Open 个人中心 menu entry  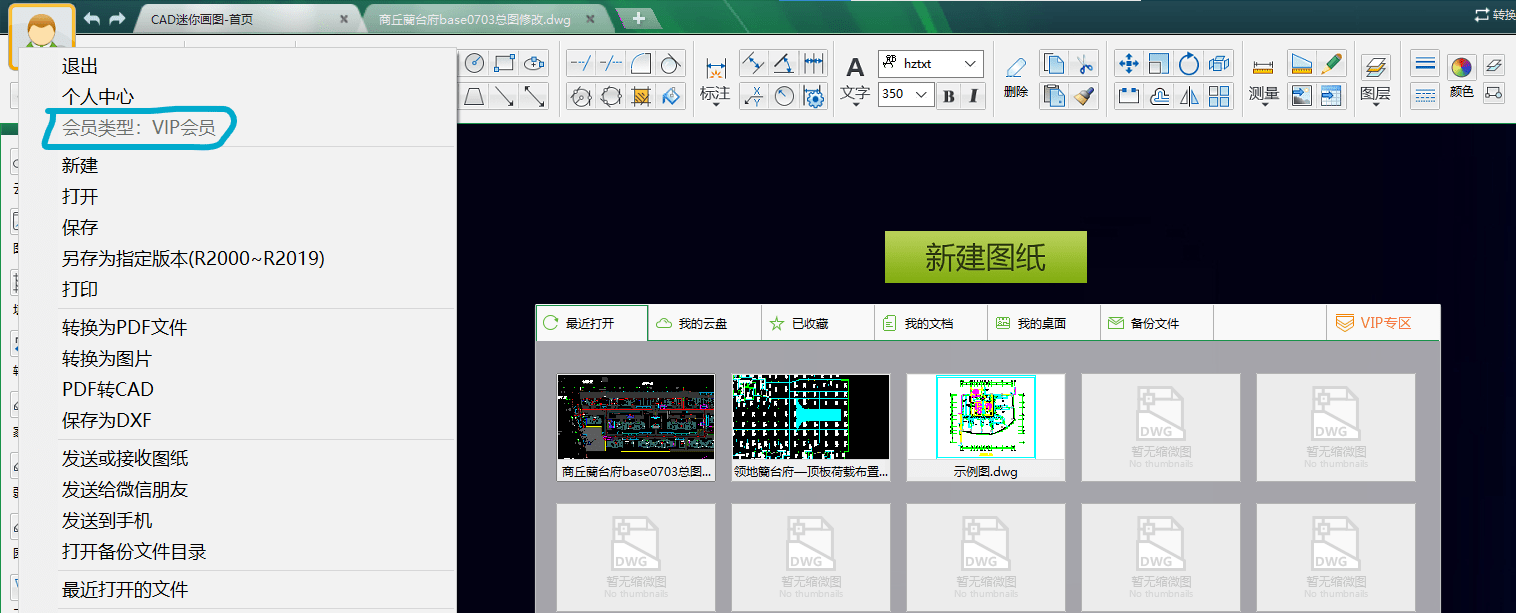point(98,97)
